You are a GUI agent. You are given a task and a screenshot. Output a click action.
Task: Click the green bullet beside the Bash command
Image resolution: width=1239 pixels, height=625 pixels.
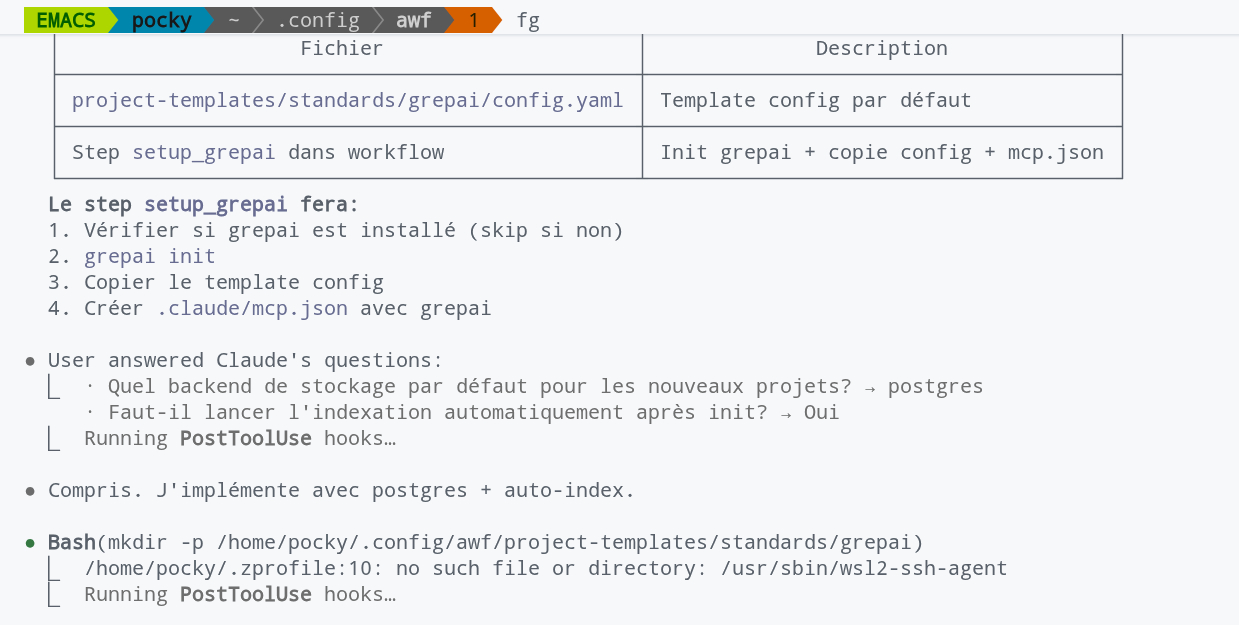[x=31, y=543]
